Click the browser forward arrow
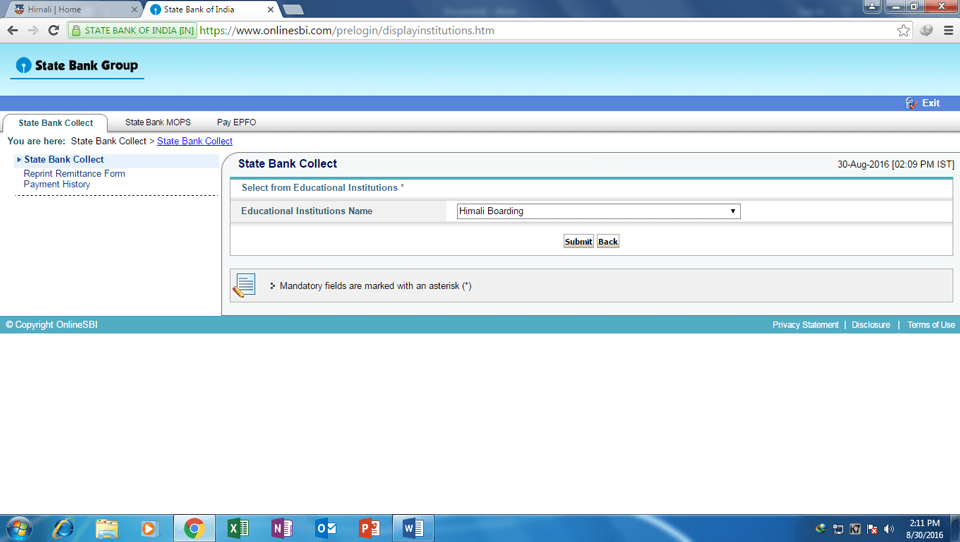 coord(33,30)
